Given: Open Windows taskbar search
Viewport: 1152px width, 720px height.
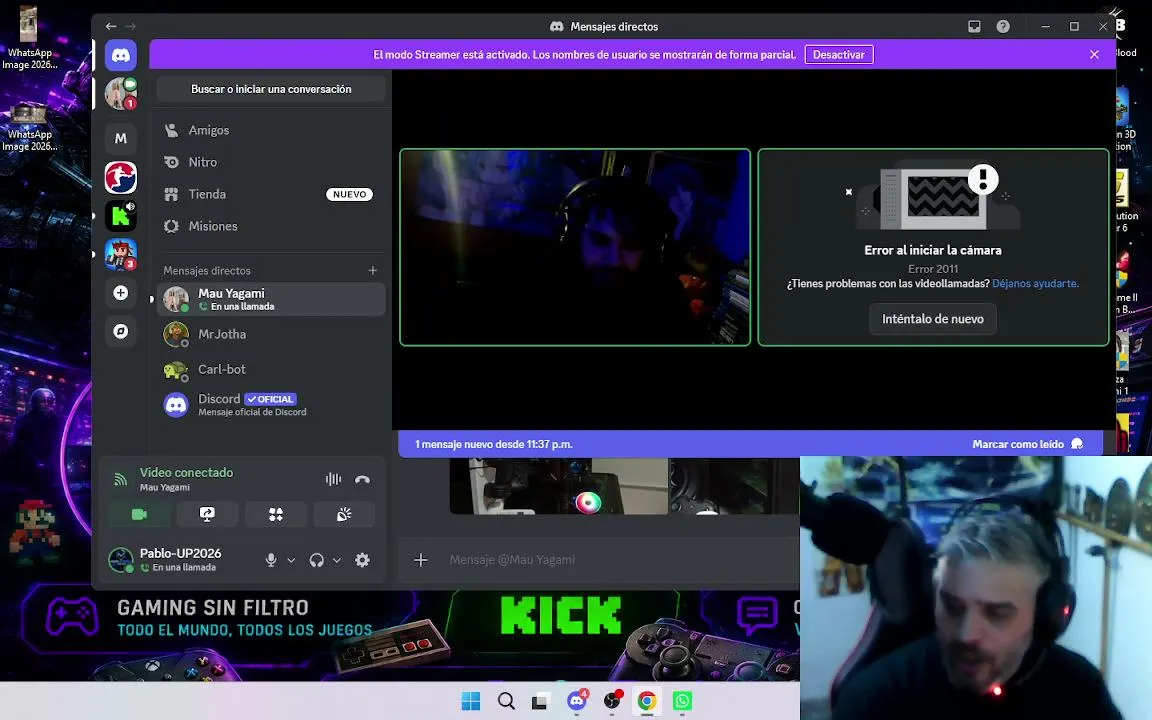Looking at the screenshot, I should (506, 701).
